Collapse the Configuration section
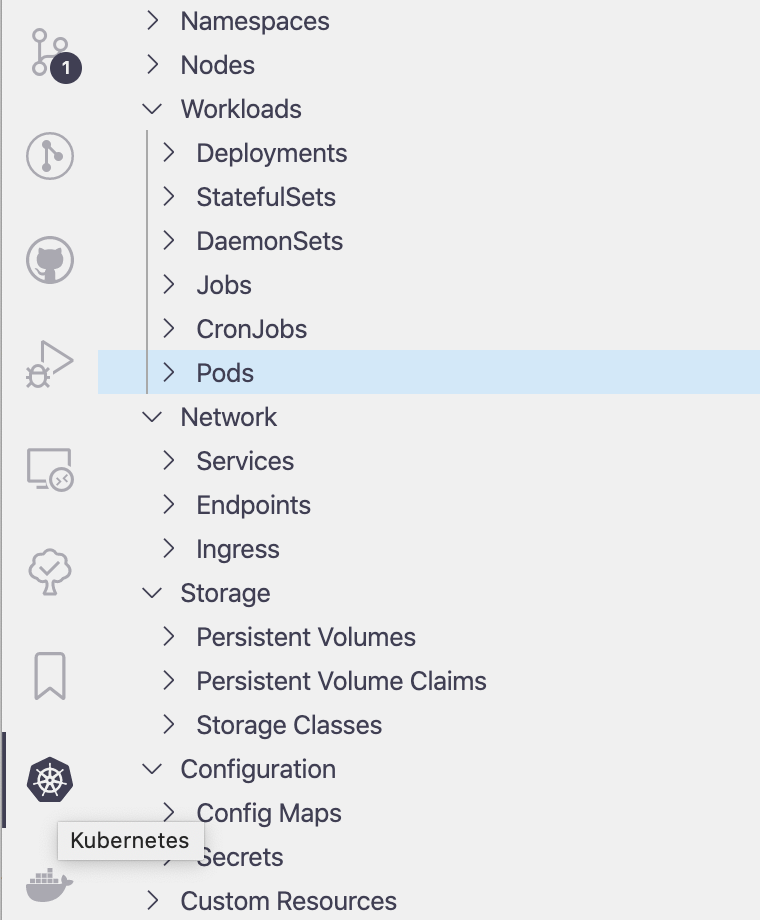 tap(151, 769)
